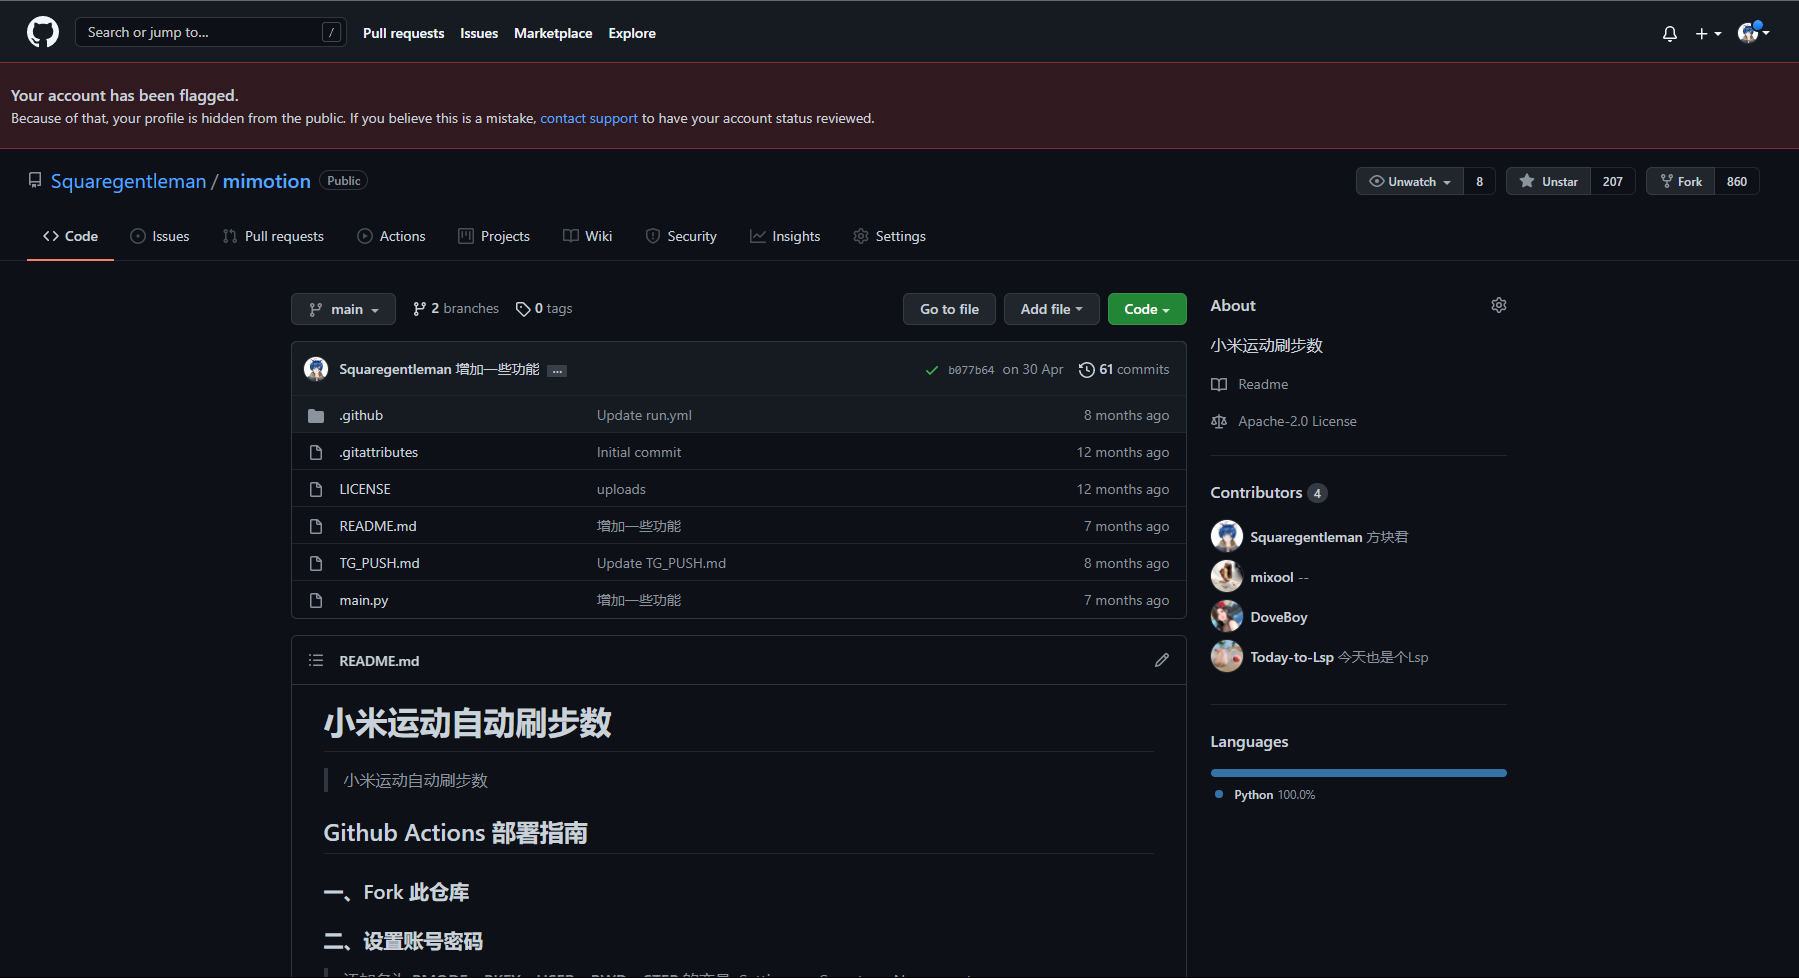Open the Add file dropdown
The height and width of the screenshot is (978, 1799).
(x=1051, y=309)
